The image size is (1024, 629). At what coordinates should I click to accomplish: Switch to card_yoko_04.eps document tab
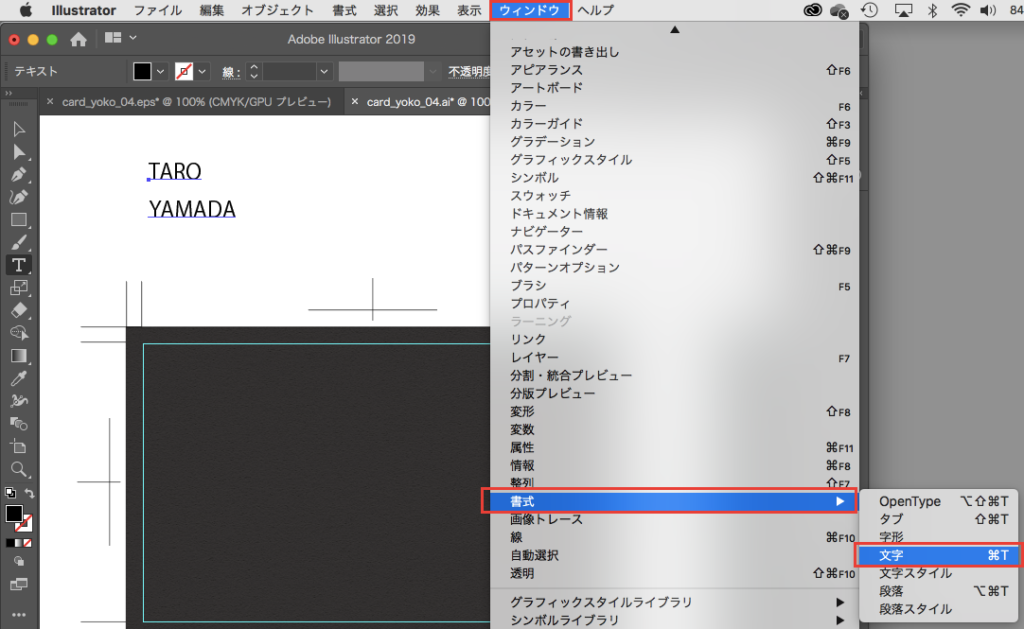(196, 101)
